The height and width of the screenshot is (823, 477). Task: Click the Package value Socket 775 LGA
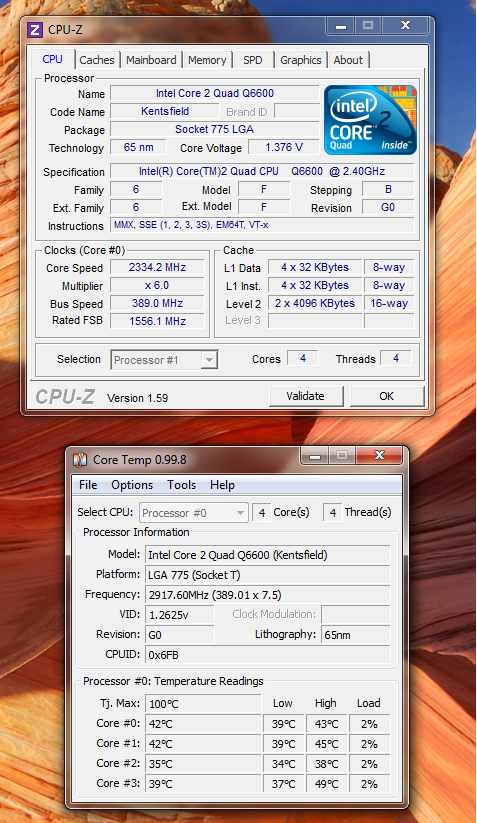tap(215, 129)
